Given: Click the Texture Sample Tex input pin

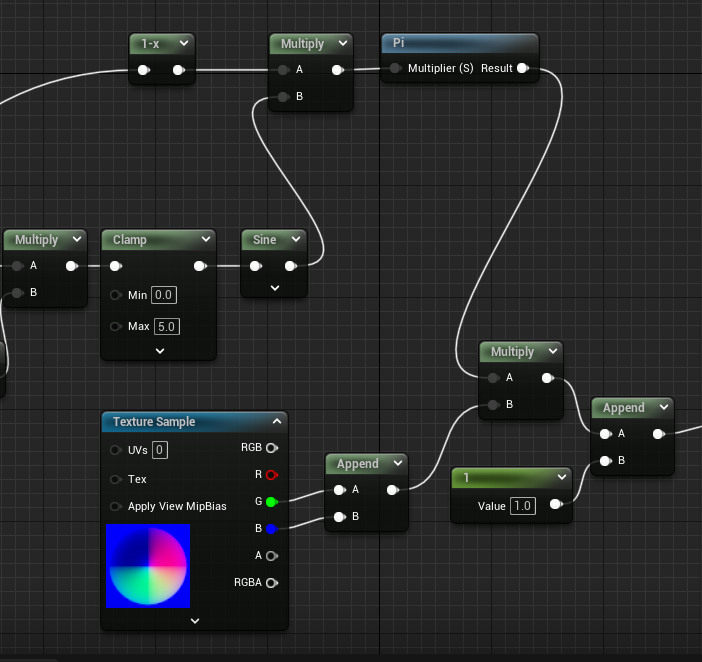Looking at the screenshot, I should (x=116, y=479).
